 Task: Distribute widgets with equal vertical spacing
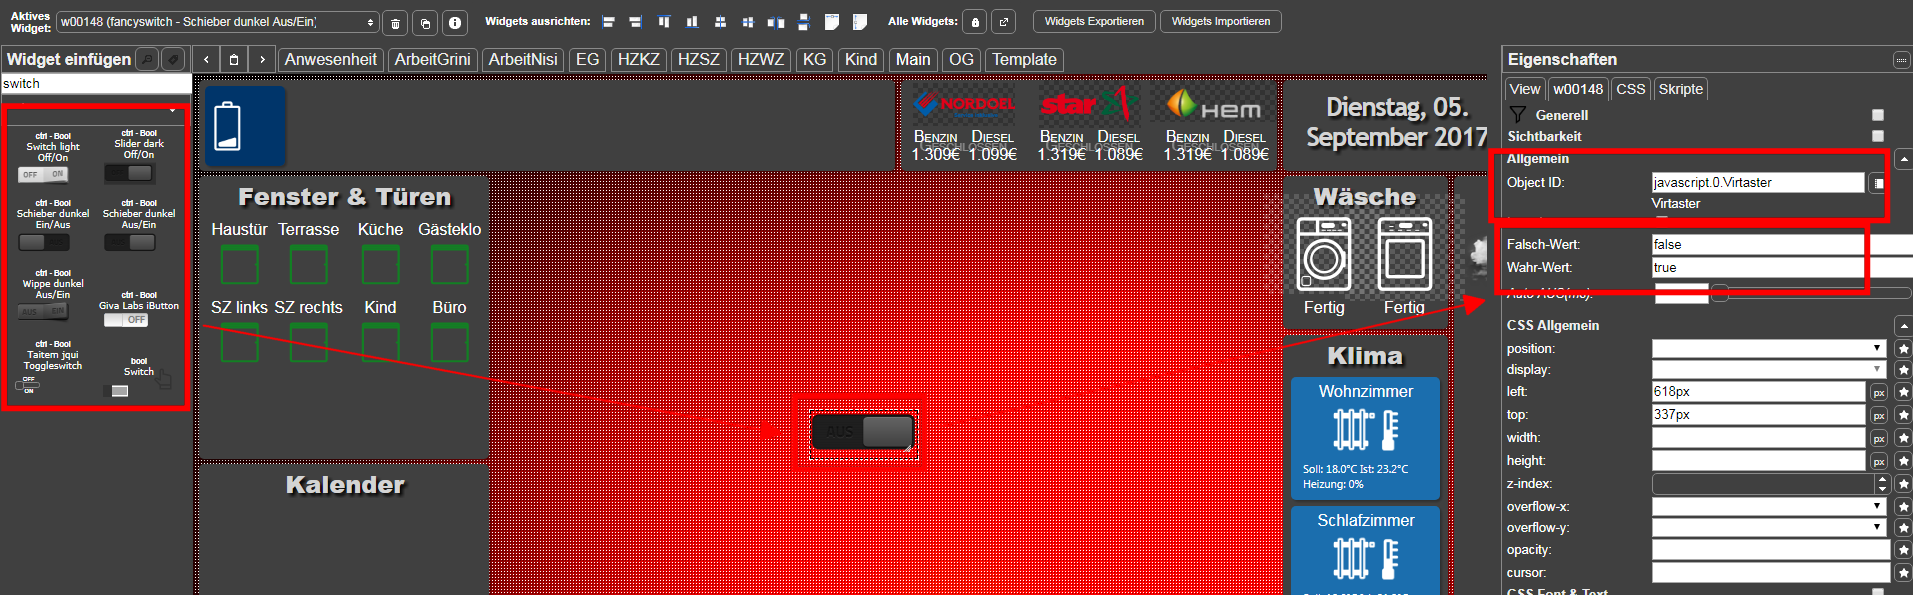[x=804, y=22]
